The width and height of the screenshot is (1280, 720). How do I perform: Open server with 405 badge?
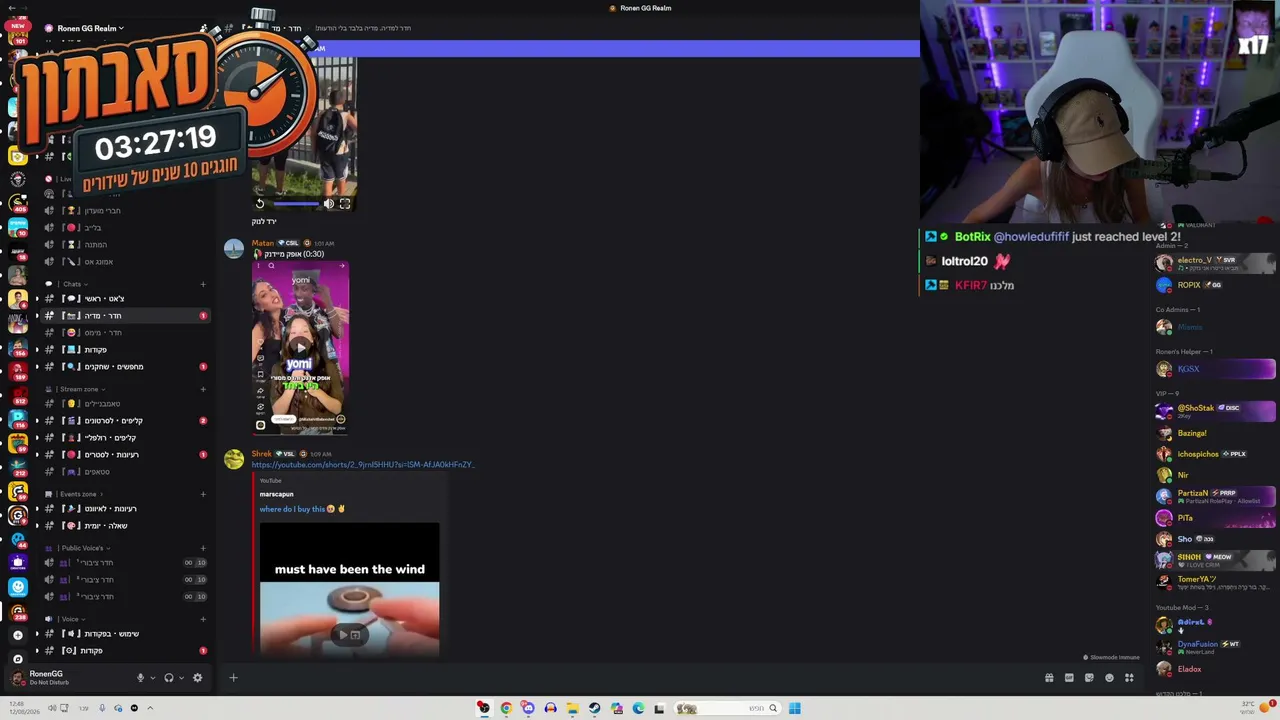tap(17, 203)
